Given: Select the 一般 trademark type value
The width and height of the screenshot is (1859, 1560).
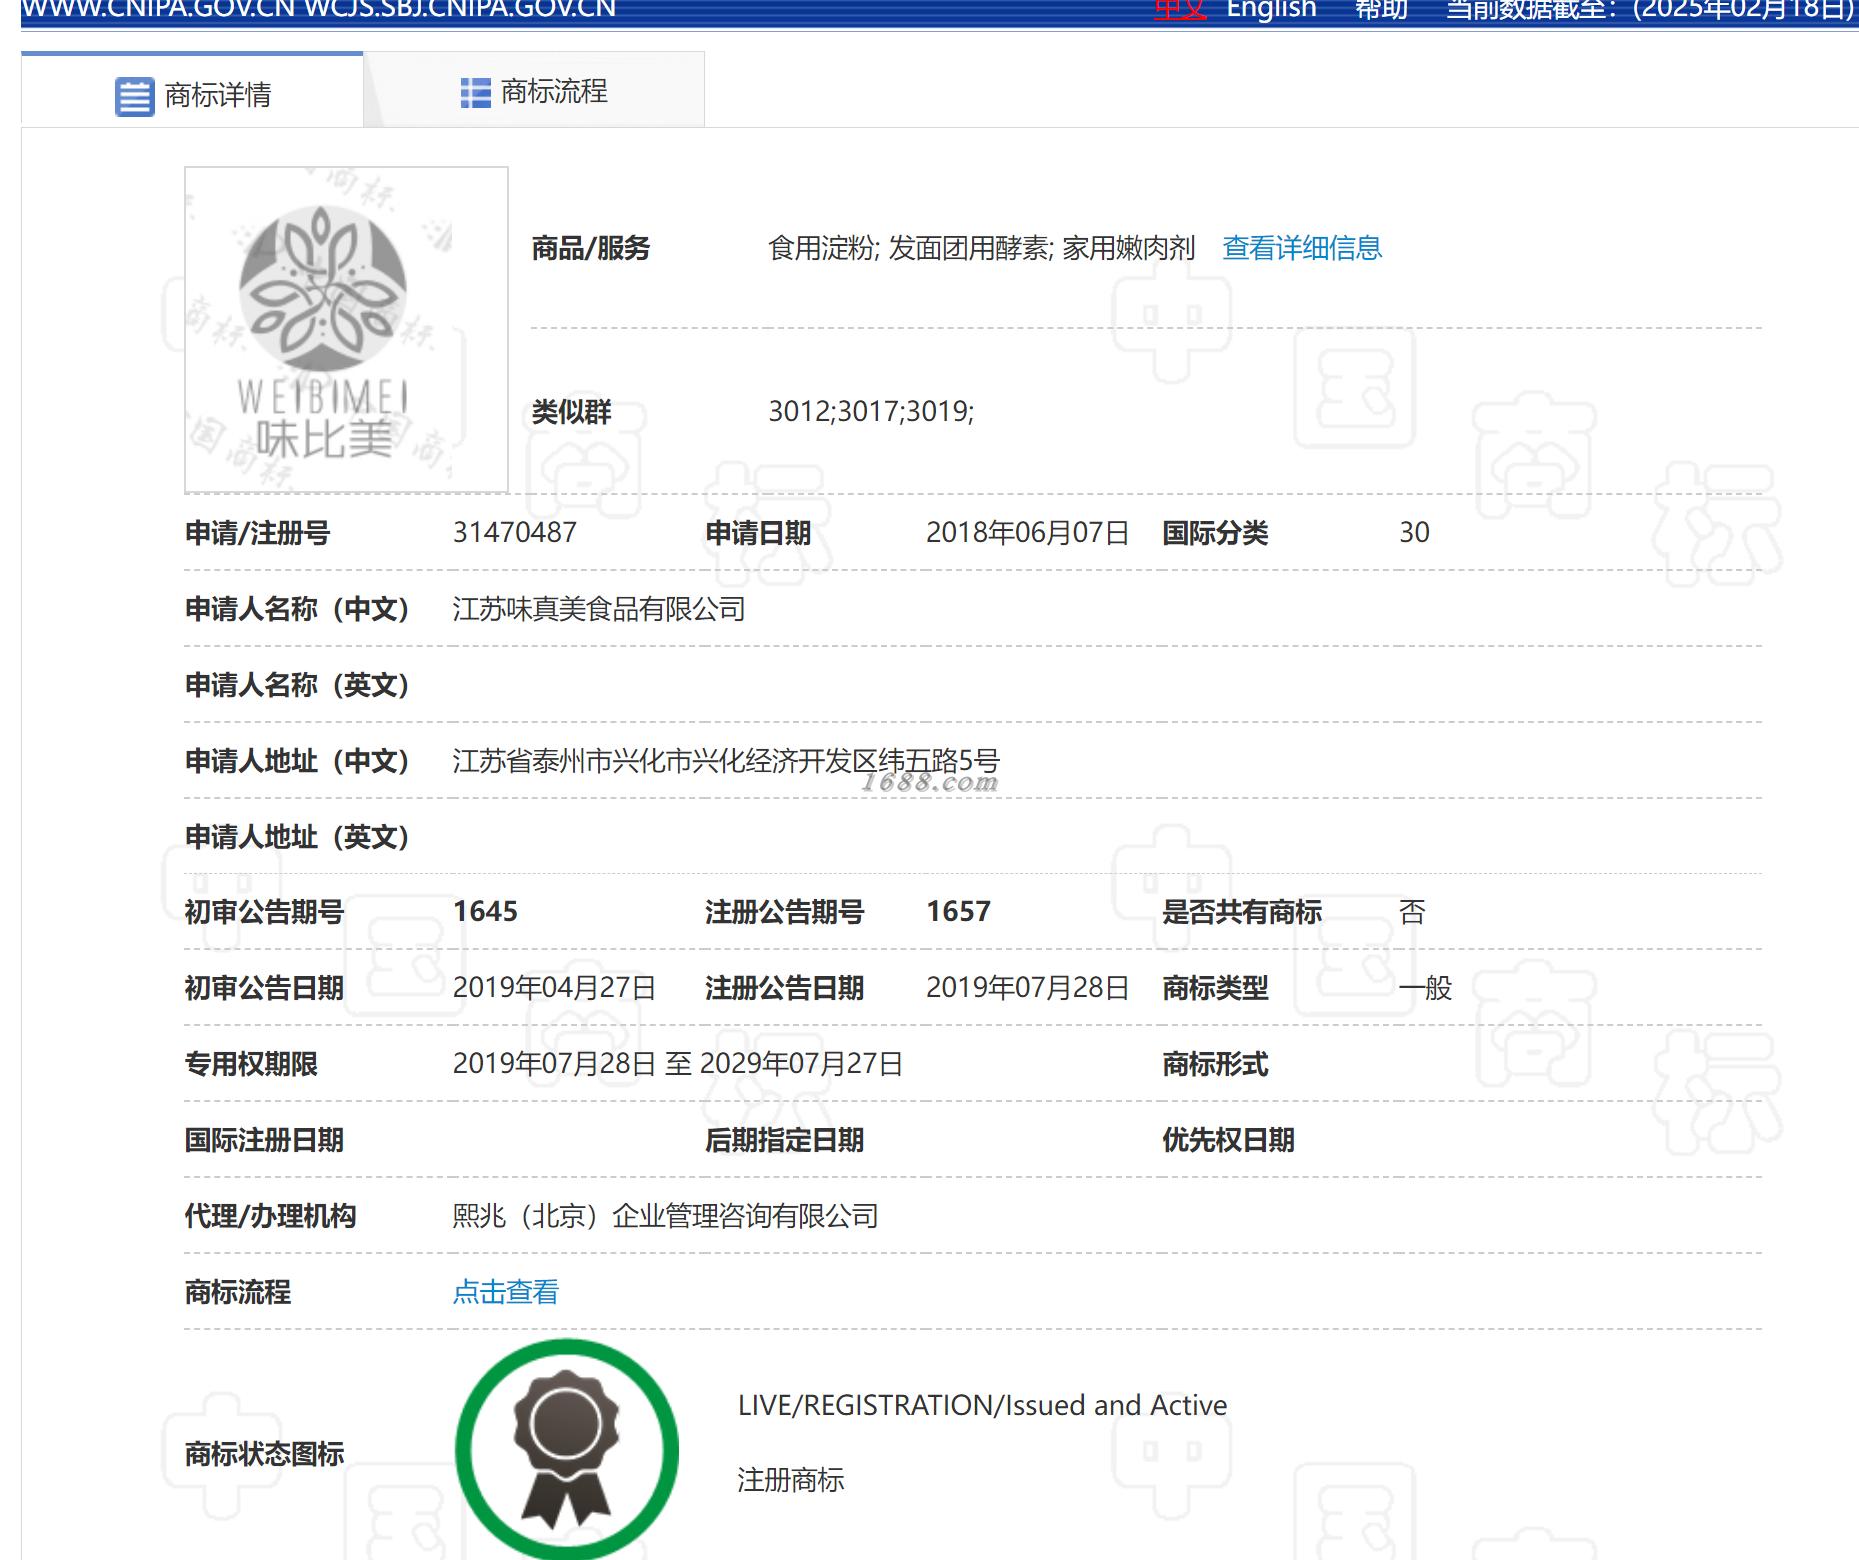Looking at the screenshot, I should tap(1425, 988).
